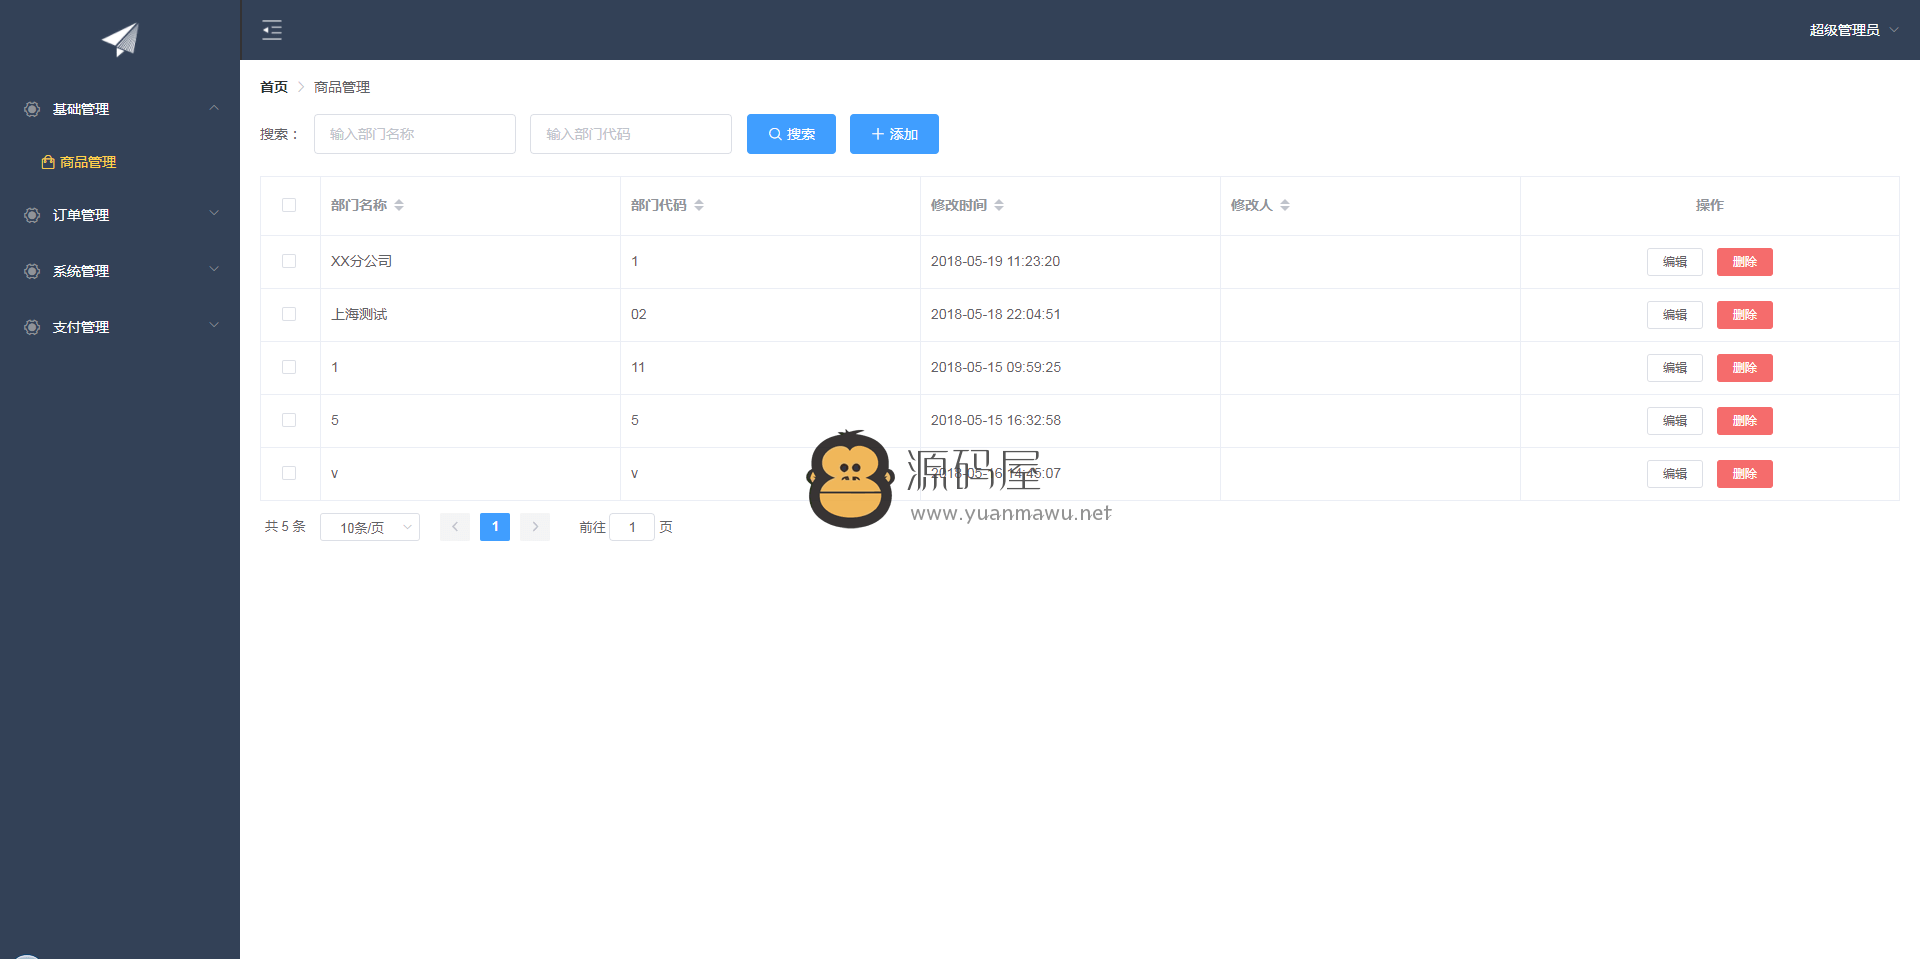Delete the row with code 11
The width and height of the screenshot is (1920, 959).
point(1745,368)
